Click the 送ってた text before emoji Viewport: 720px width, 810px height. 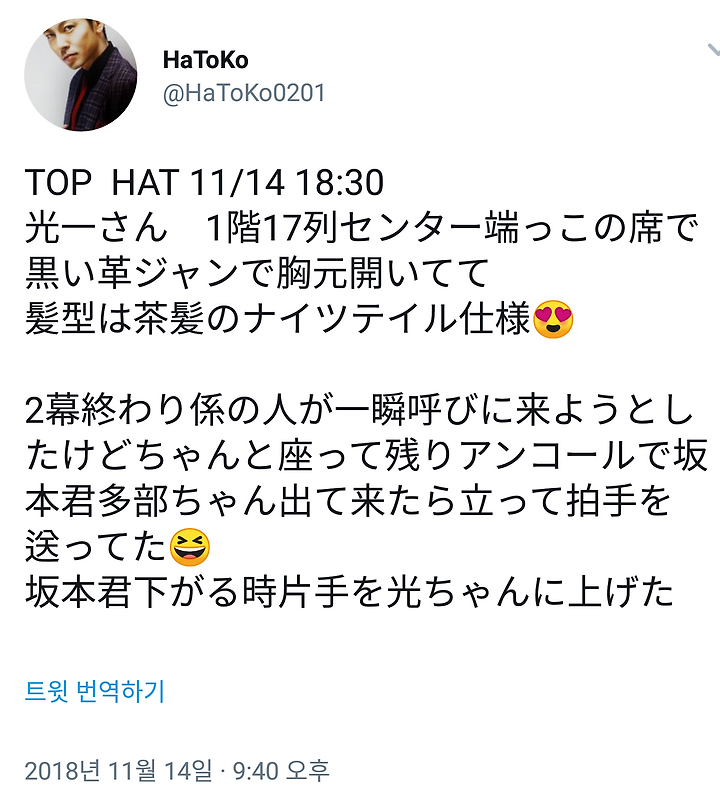95,547
